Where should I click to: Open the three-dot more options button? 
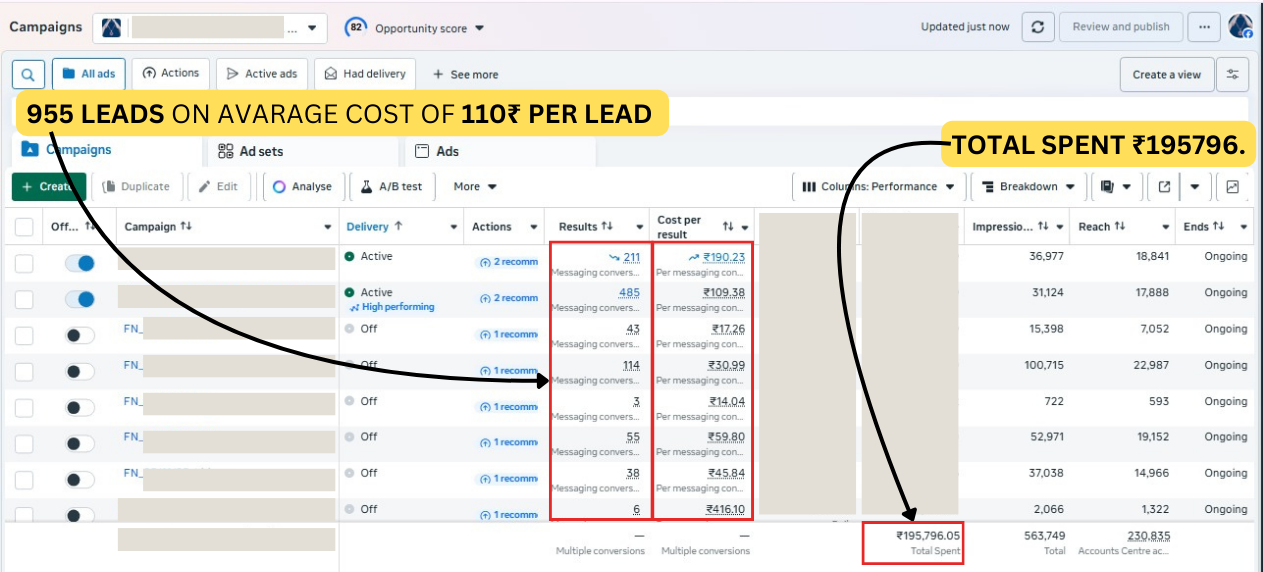(1204, 27)
